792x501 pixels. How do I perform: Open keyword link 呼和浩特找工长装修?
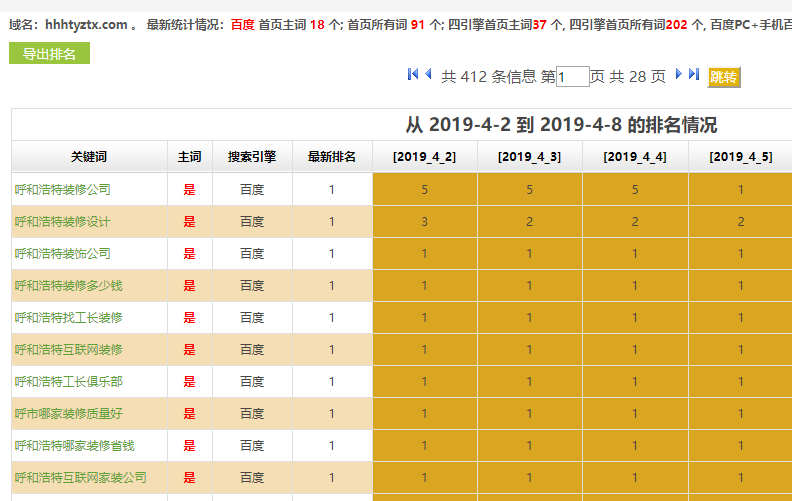click(x=68, y=317)
